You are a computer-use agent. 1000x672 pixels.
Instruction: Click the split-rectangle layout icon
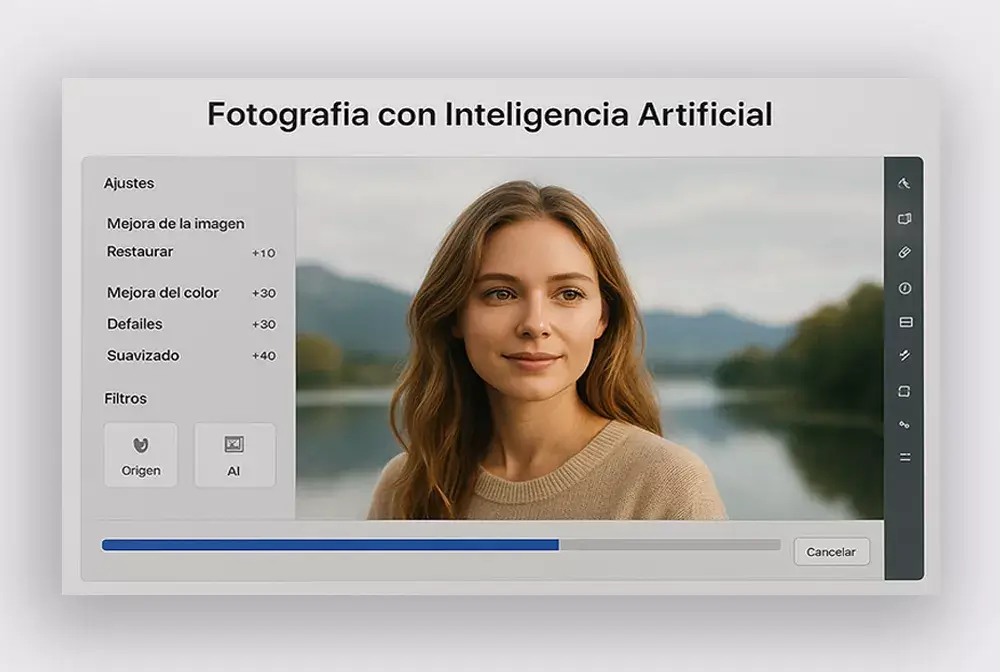pos(904,322)
